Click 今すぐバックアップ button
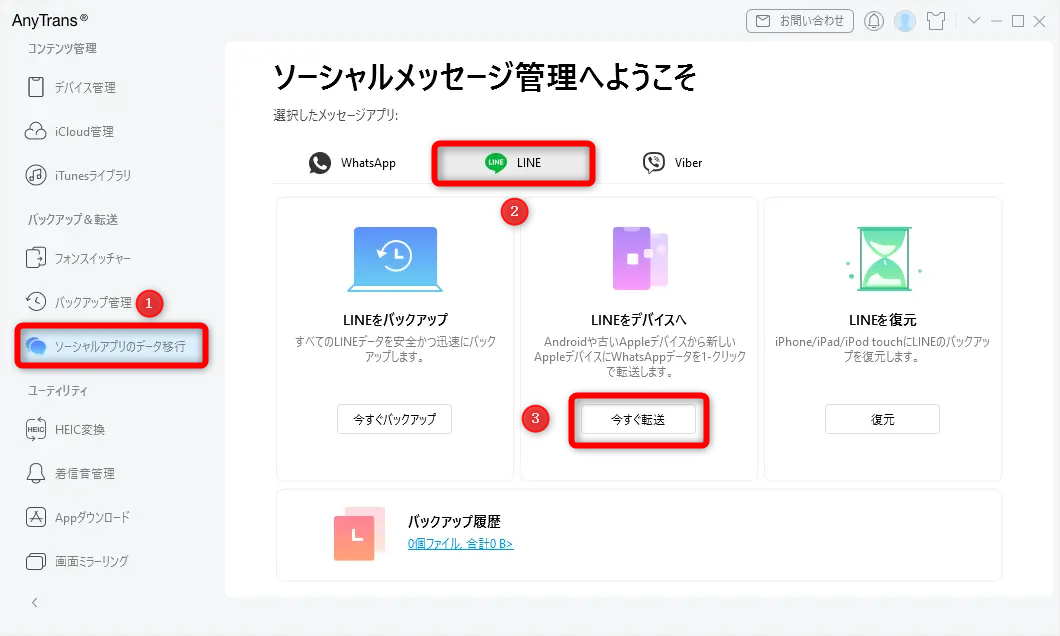Screen dimensions: 1060x636 pyautogui.click(x=394, y=419)
